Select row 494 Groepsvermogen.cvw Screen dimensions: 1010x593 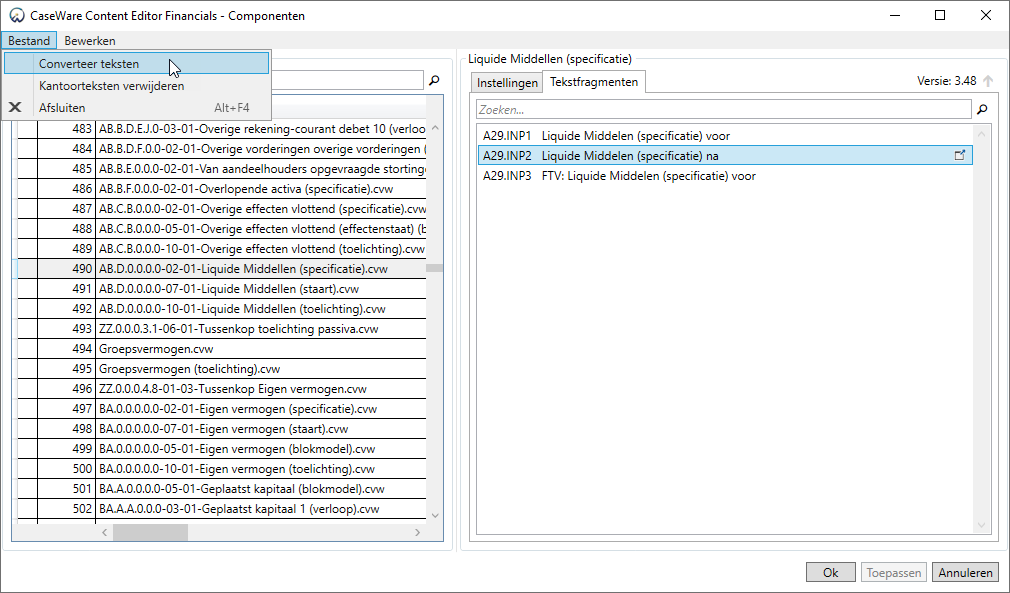[222, 348]
